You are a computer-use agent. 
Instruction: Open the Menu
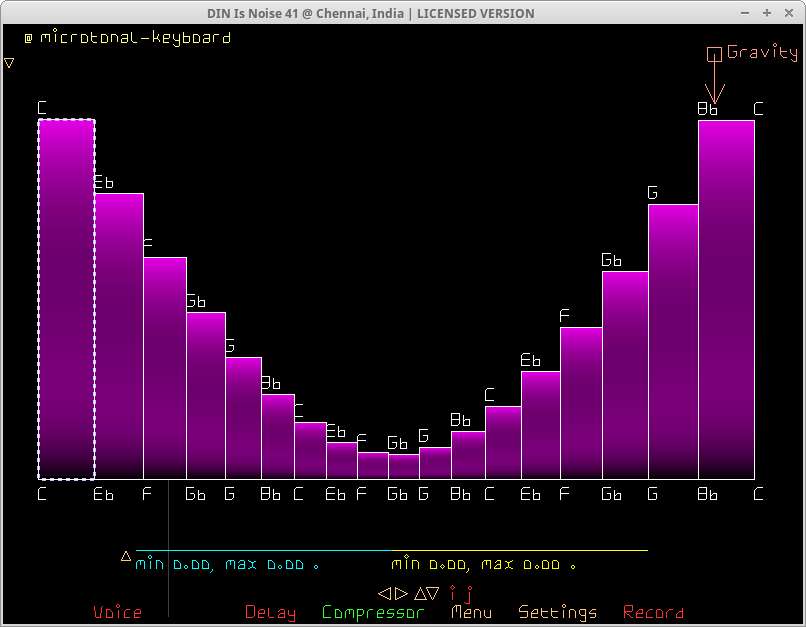click(471, 612)
